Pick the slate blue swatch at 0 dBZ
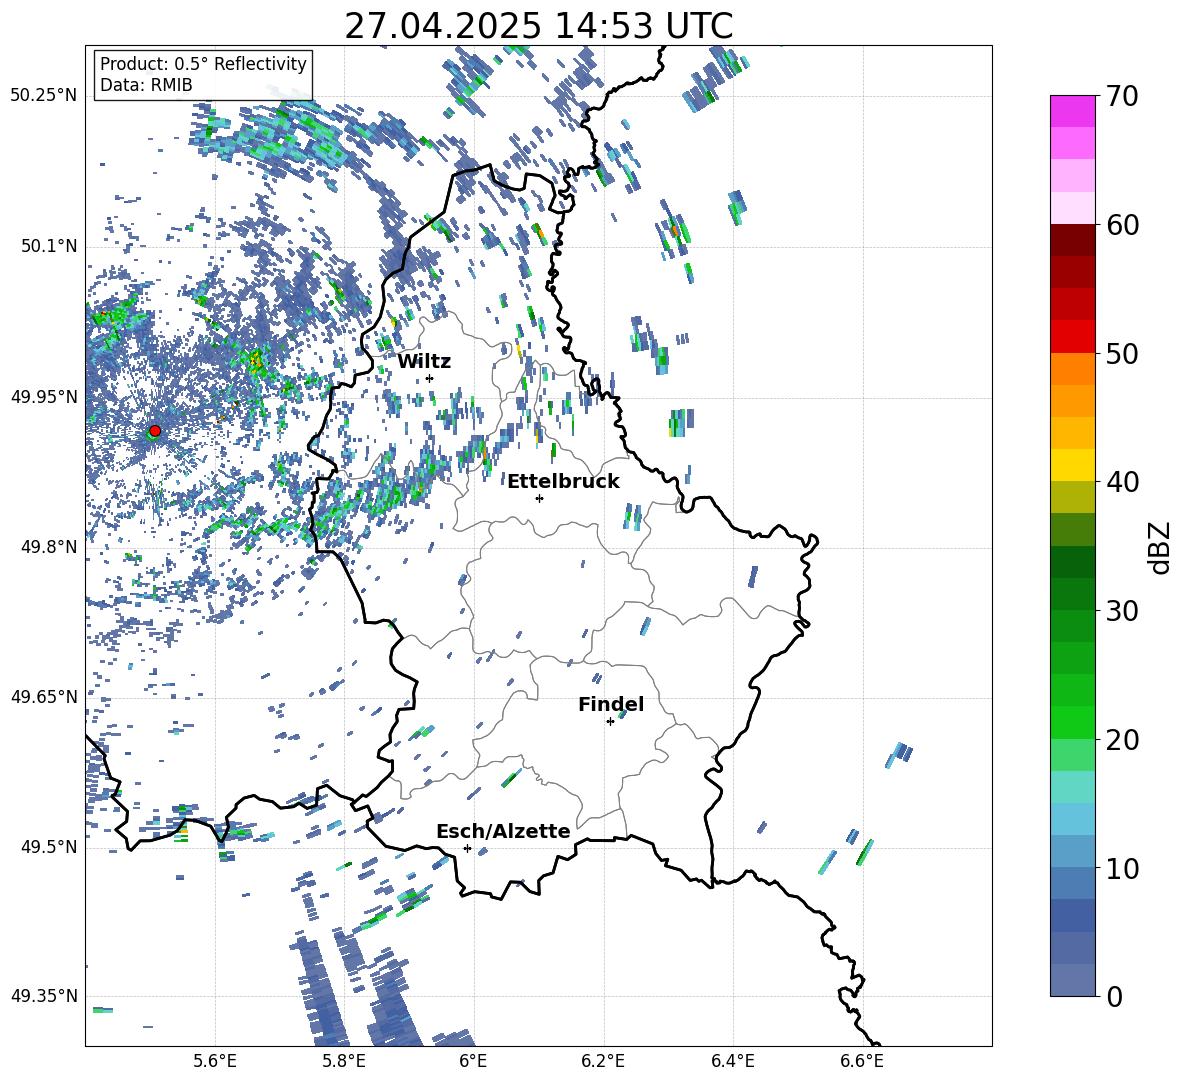Screen dimensions: 1184x1081 coord(1072,980)
